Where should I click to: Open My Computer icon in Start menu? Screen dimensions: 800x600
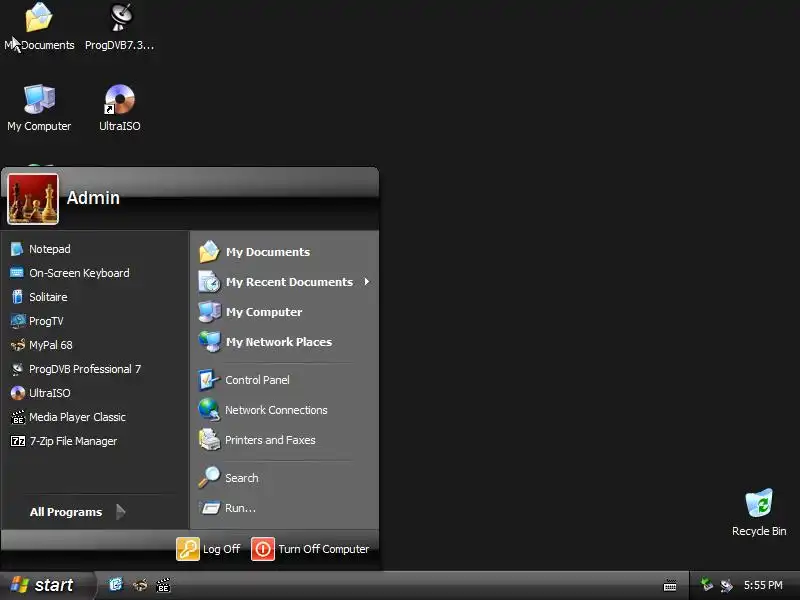click(209, 312)
